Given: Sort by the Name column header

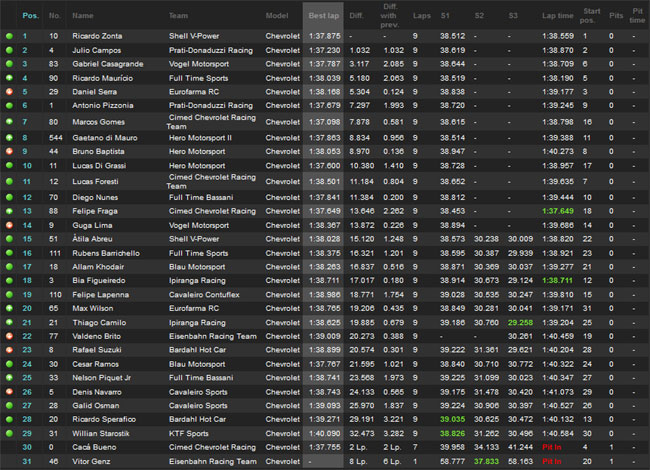Looking at the screenshot, I should 82,16.
